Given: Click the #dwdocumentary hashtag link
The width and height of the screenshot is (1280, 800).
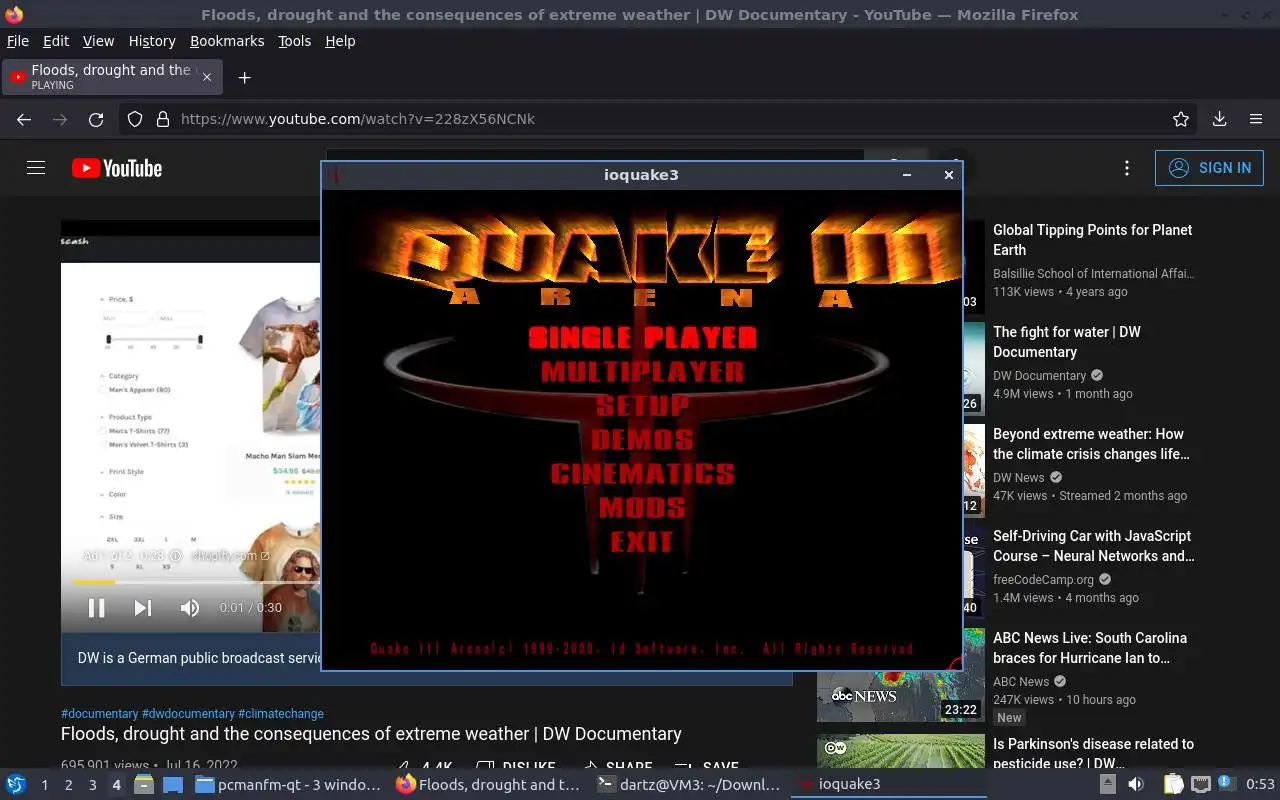Looking at the screenshot, I should point(188,714).
